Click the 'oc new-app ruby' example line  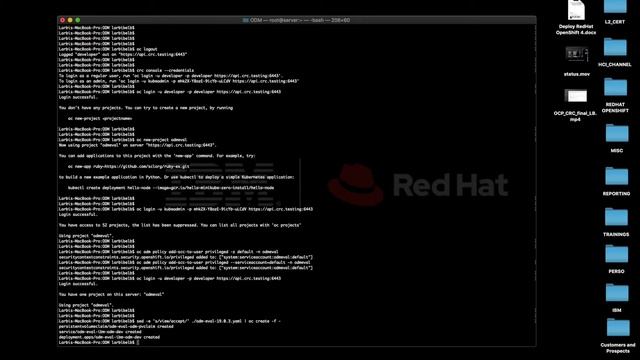[x=129, y=167]
